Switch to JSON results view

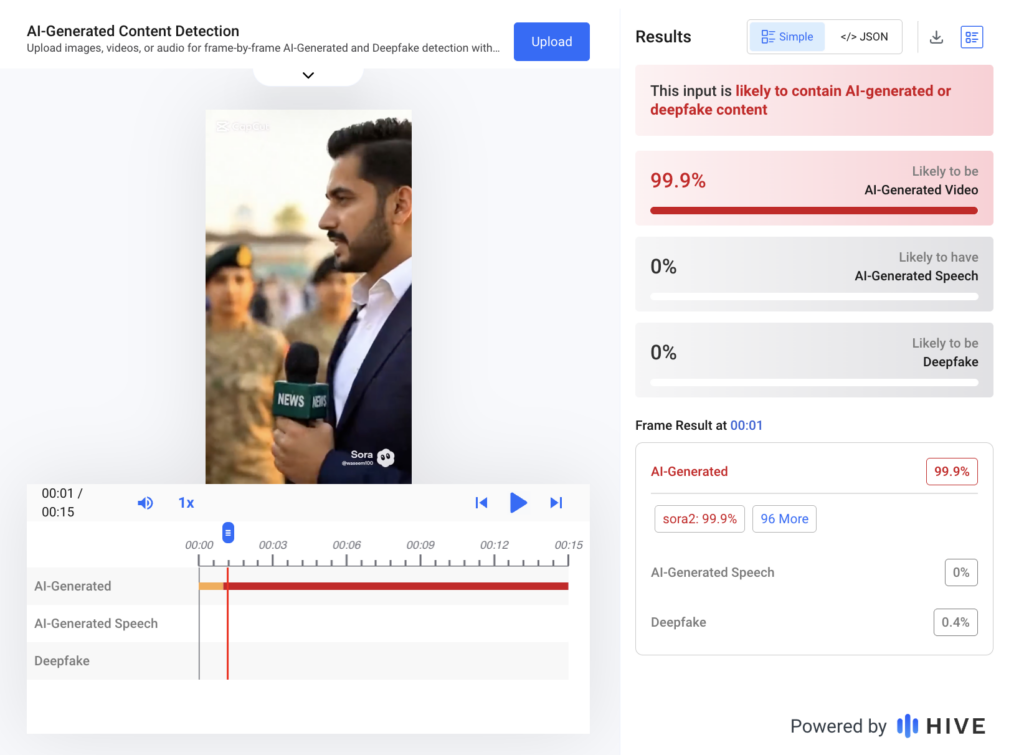(x=863, y=37)
